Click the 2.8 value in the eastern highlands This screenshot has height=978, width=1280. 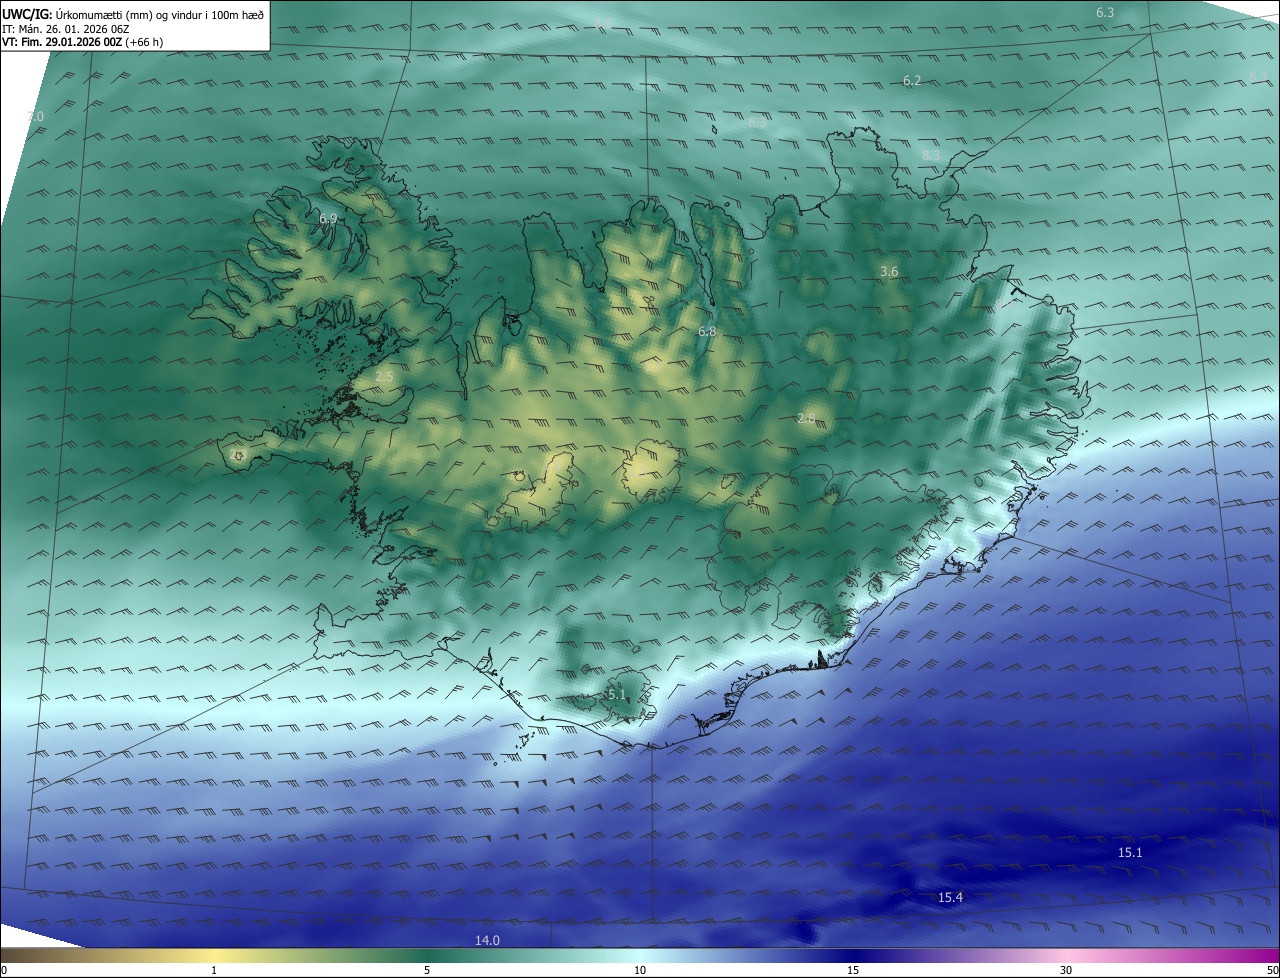(807, 418)
